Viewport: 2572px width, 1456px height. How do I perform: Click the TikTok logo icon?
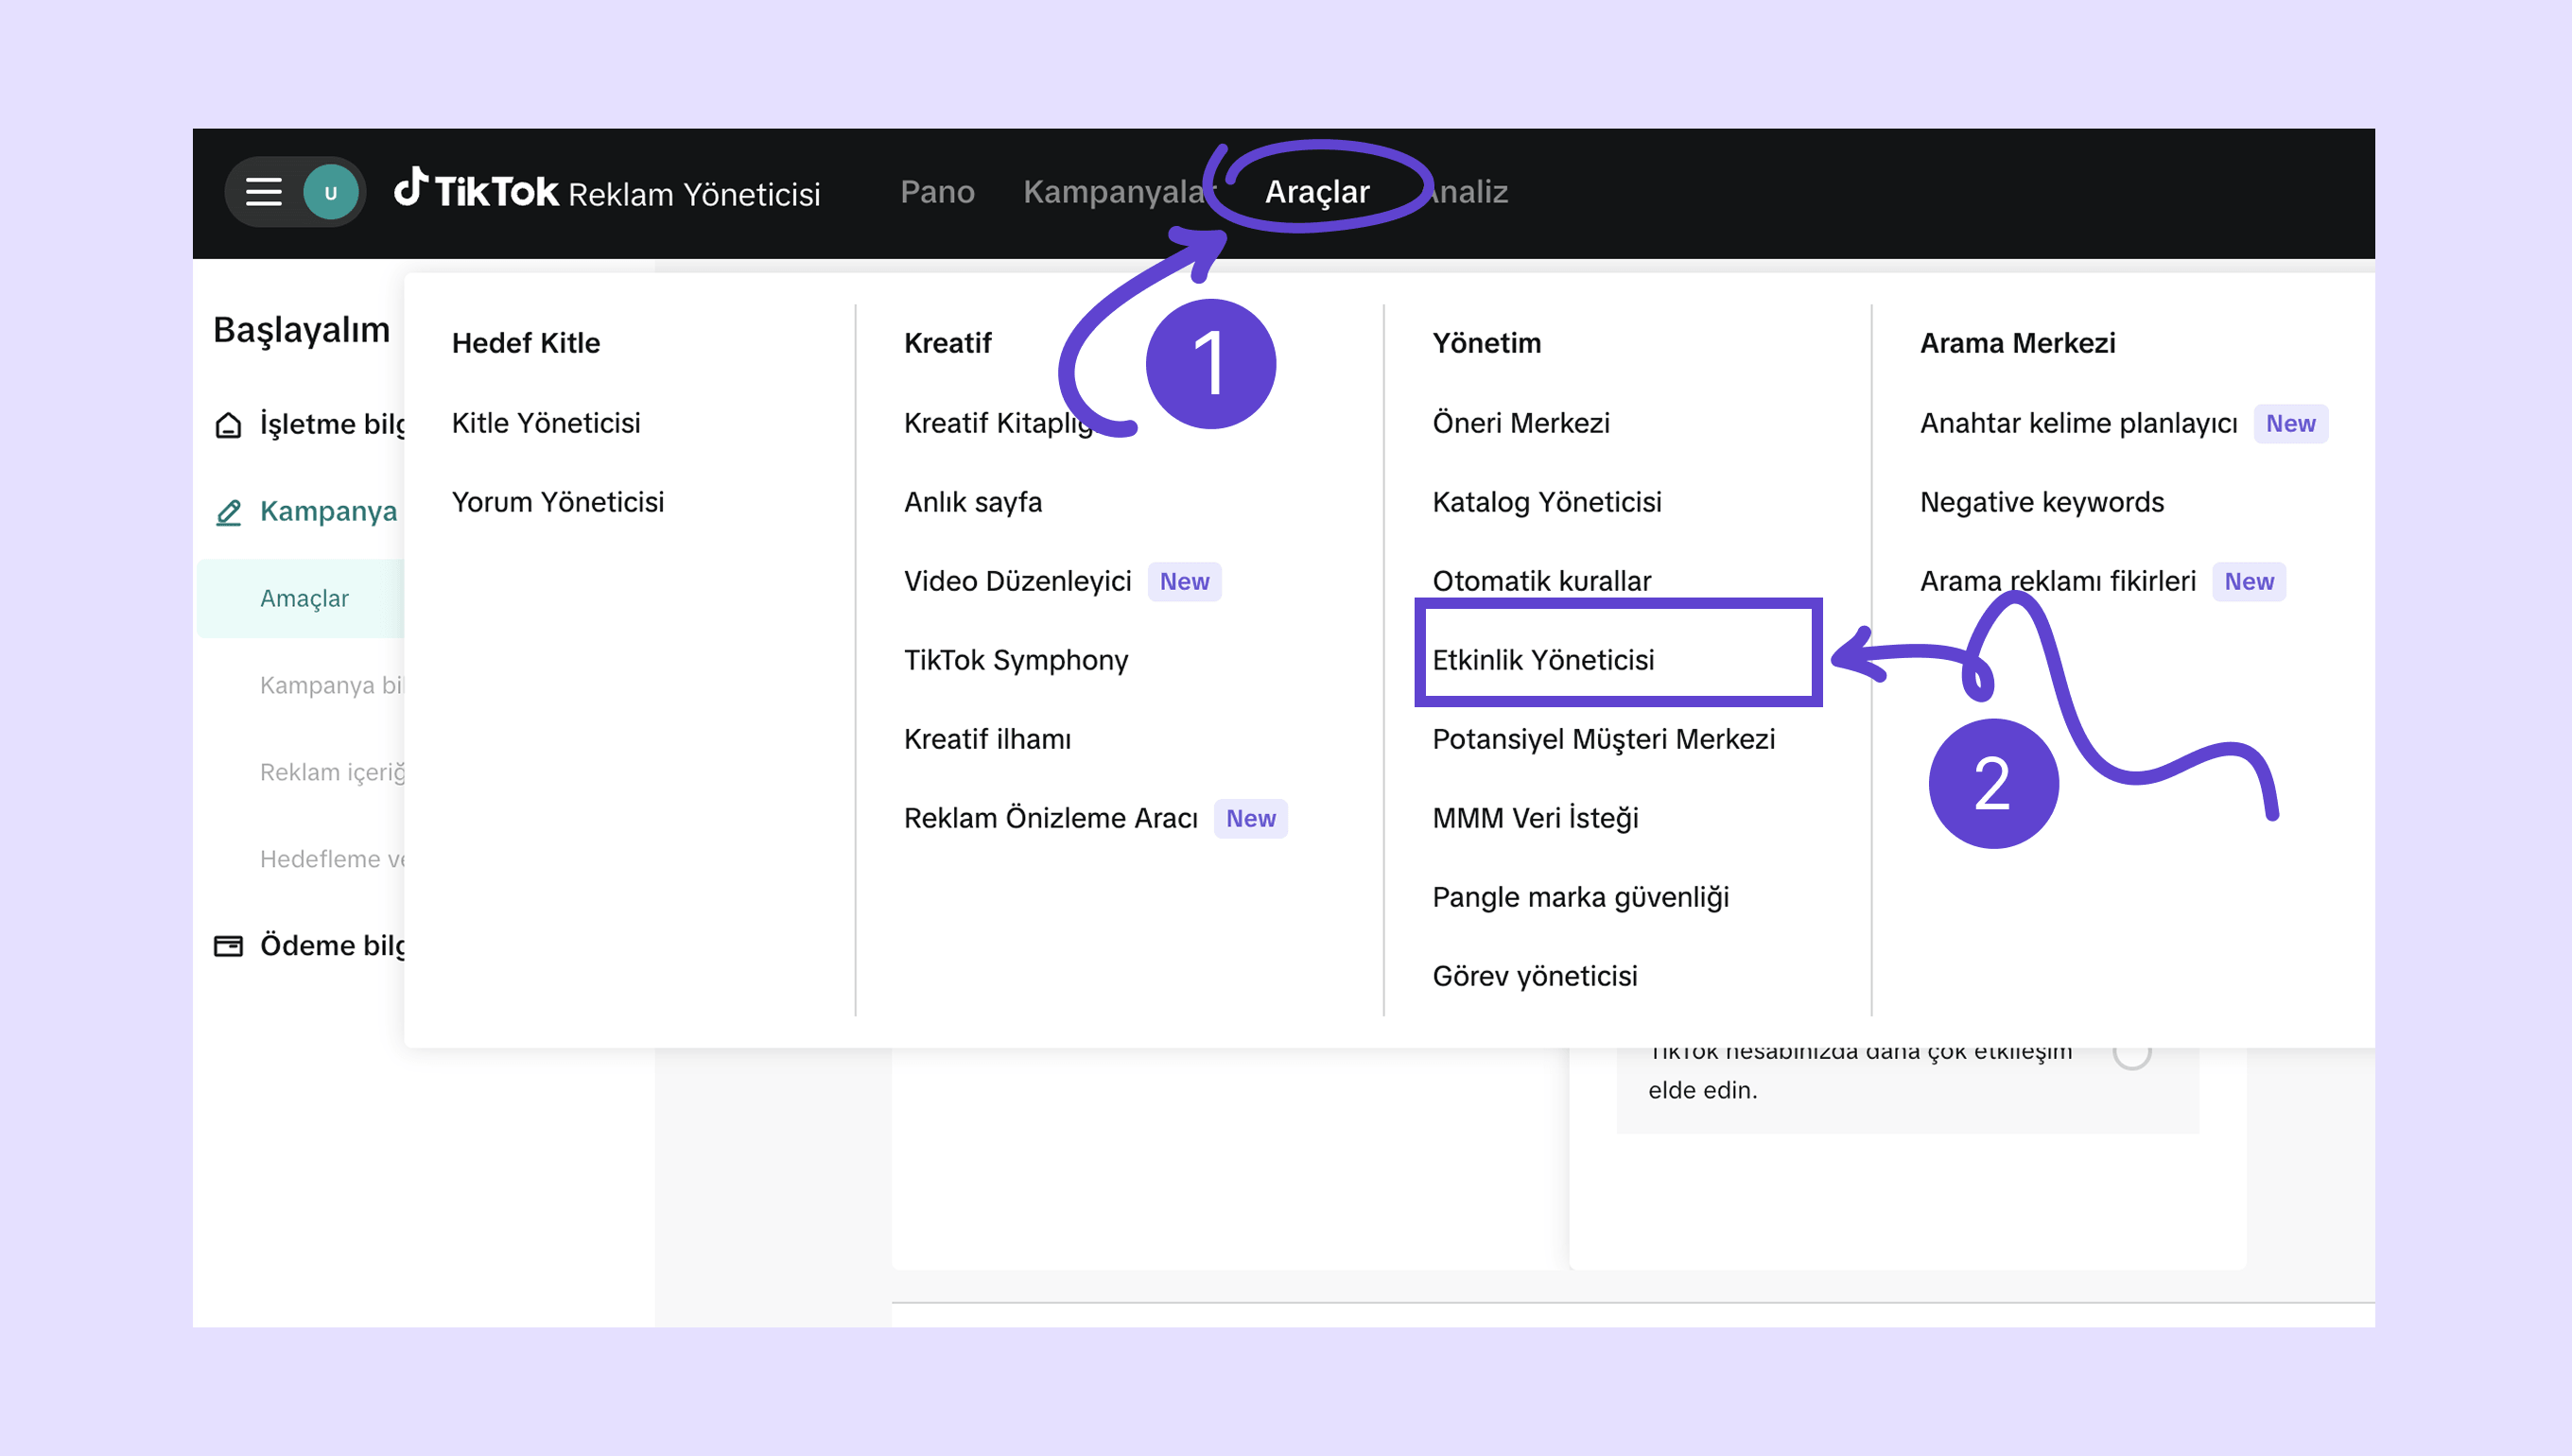tap(411, 188)
